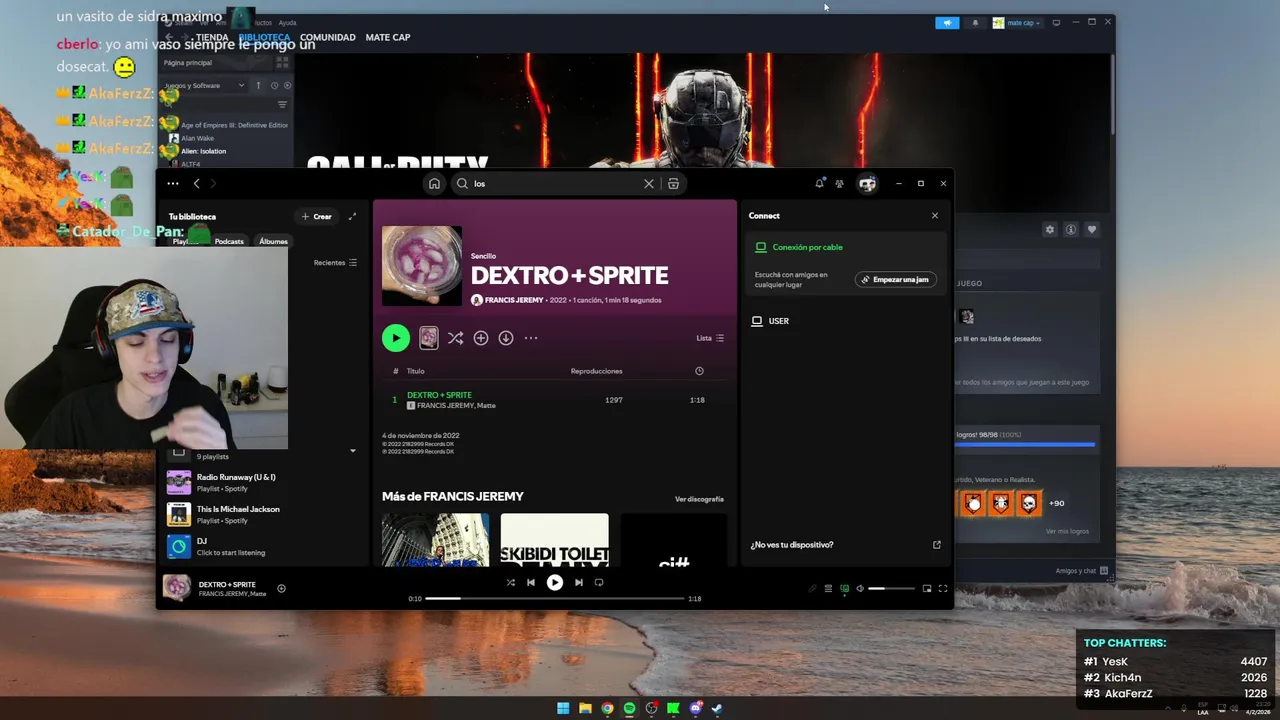Click Crear in Tu biblioteca
The width and height of the screenshot is (1280, 720).
317,216
